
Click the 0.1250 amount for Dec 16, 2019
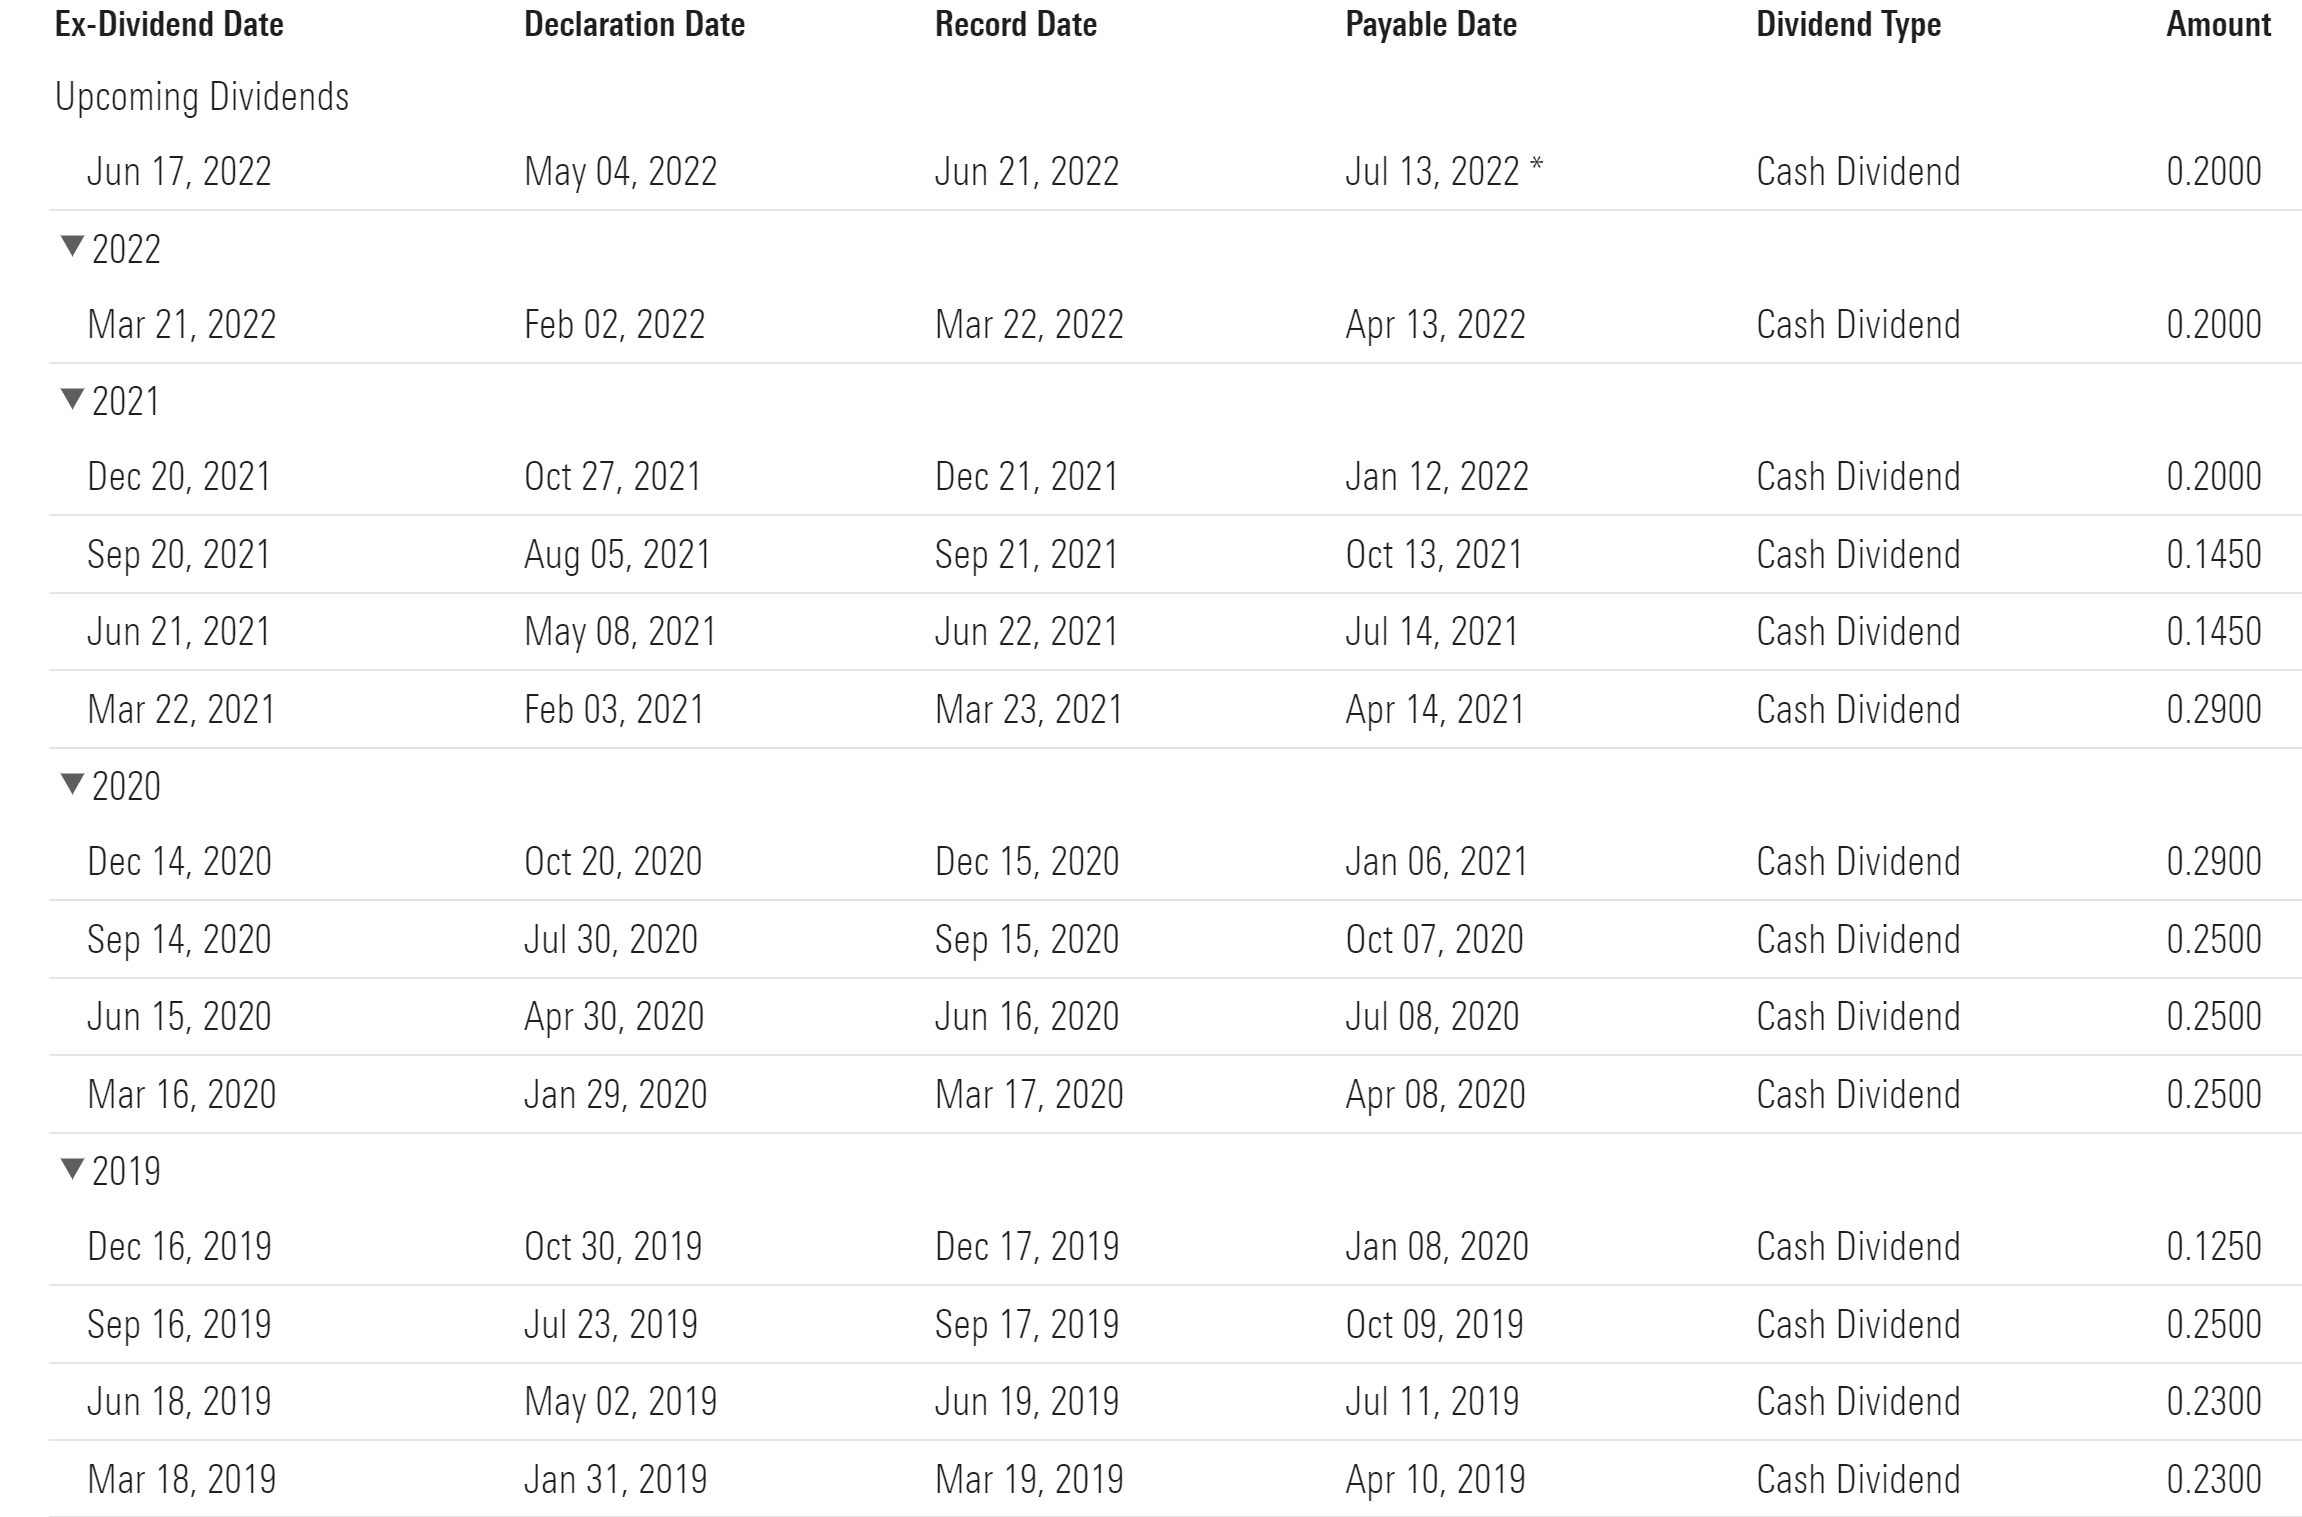2213,1247
